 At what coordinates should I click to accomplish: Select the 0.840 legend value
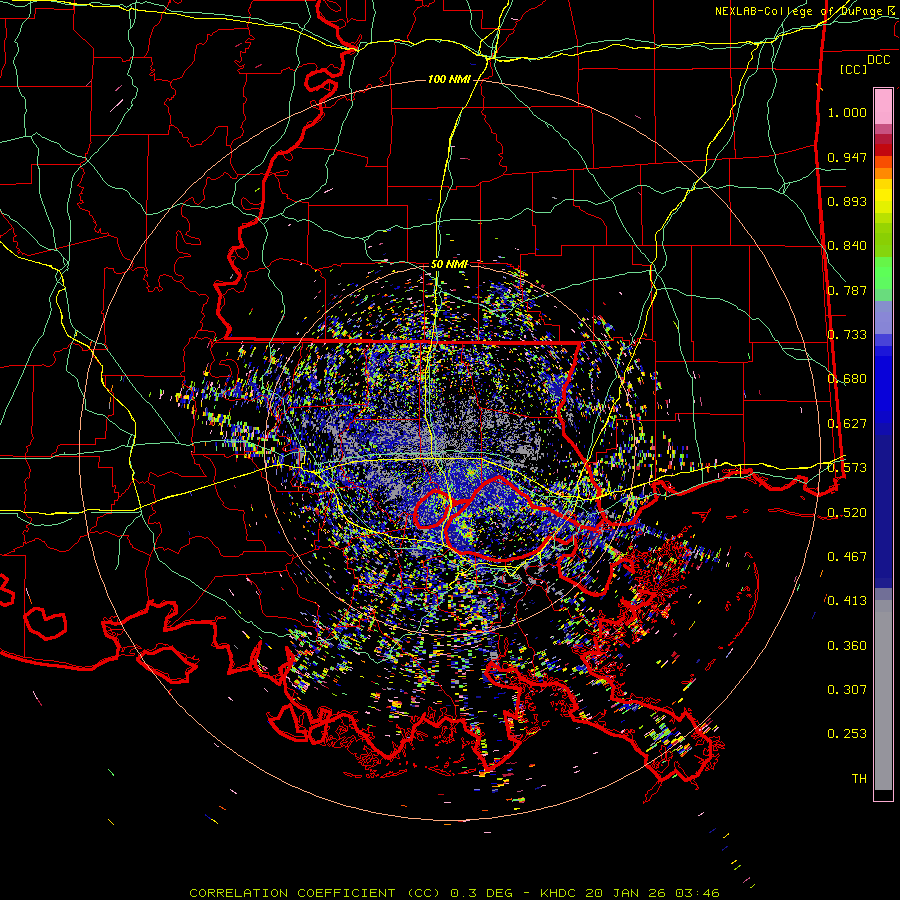coord(847,246)
